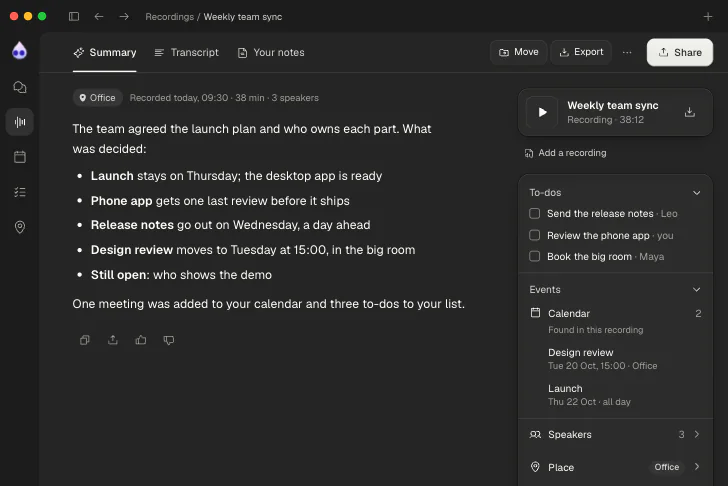Collapse the To-dos section
This screenshot has width=728, height=486.
click(696, 193)
